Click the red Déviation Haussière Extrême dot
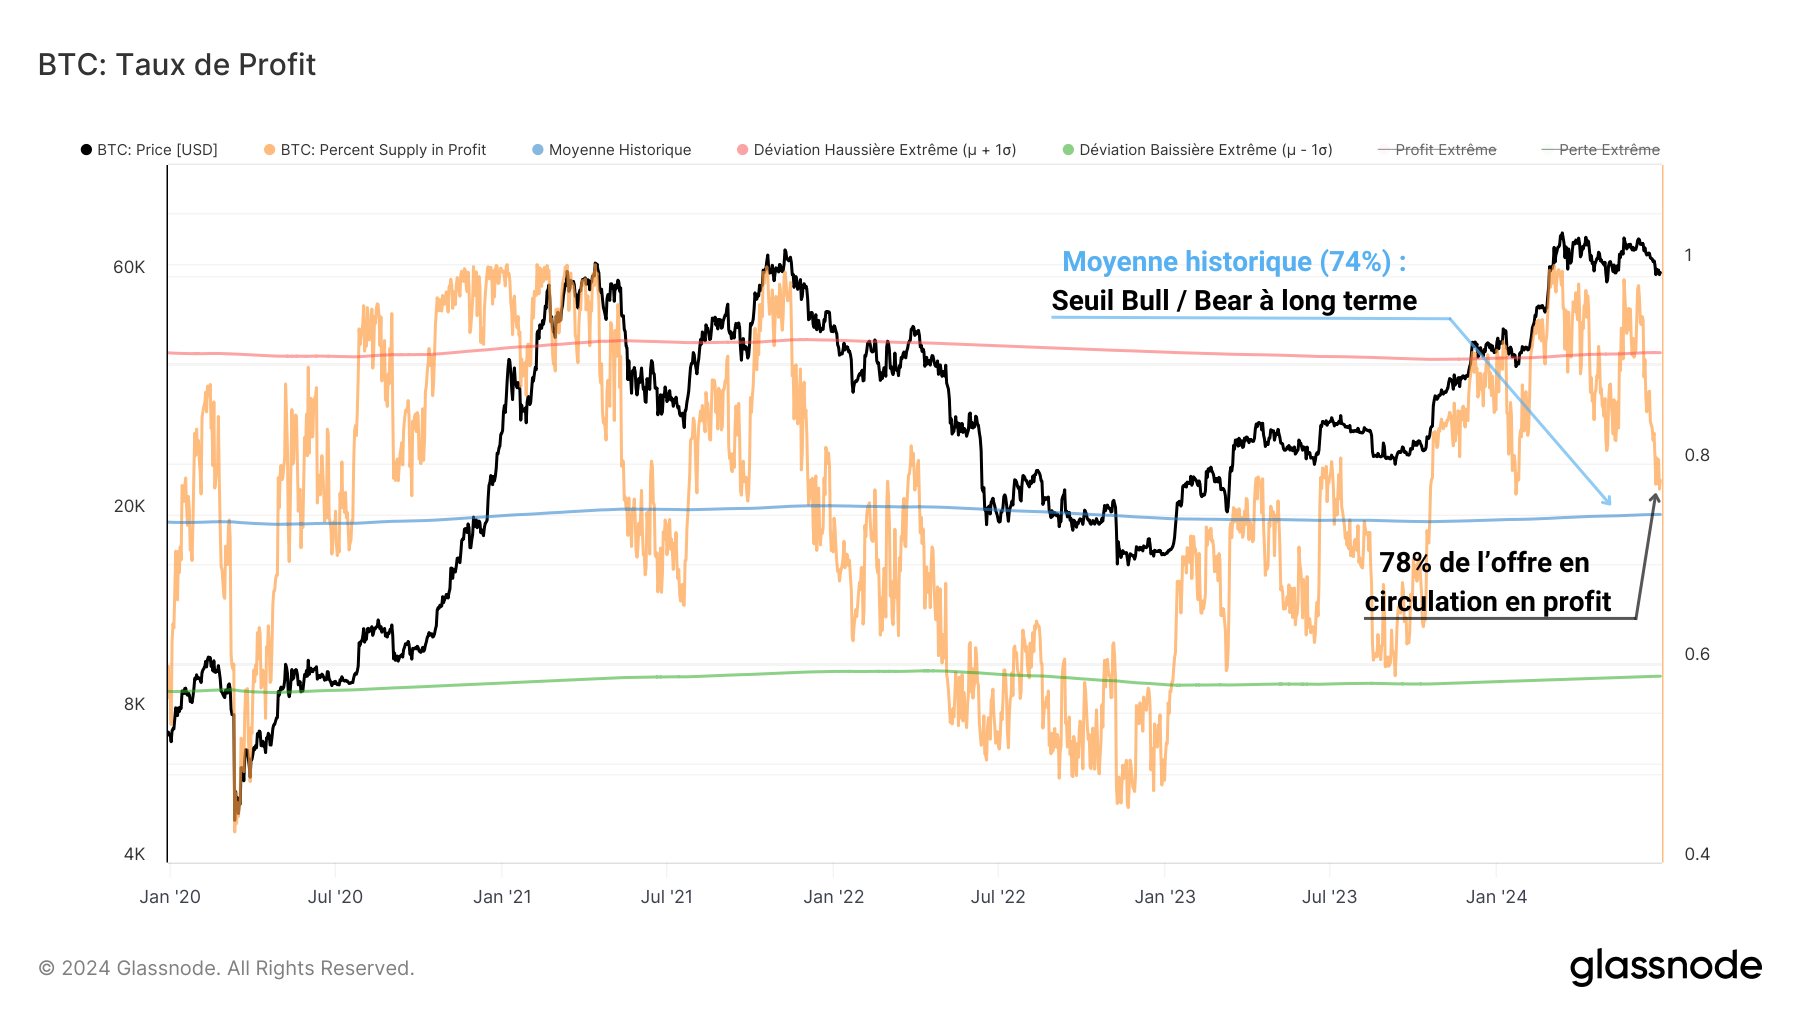This screenshot has height=1013, width=1800. click(742, 150)
